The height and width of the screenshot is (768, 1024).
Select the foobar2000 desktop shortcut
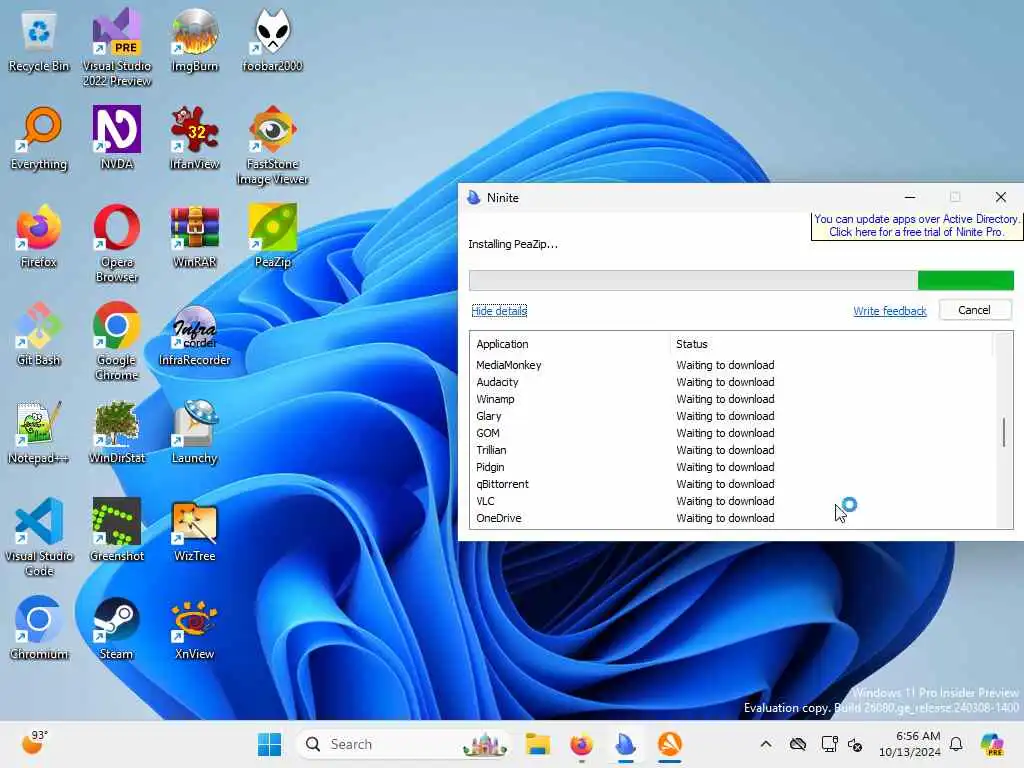tap(272, 40)
